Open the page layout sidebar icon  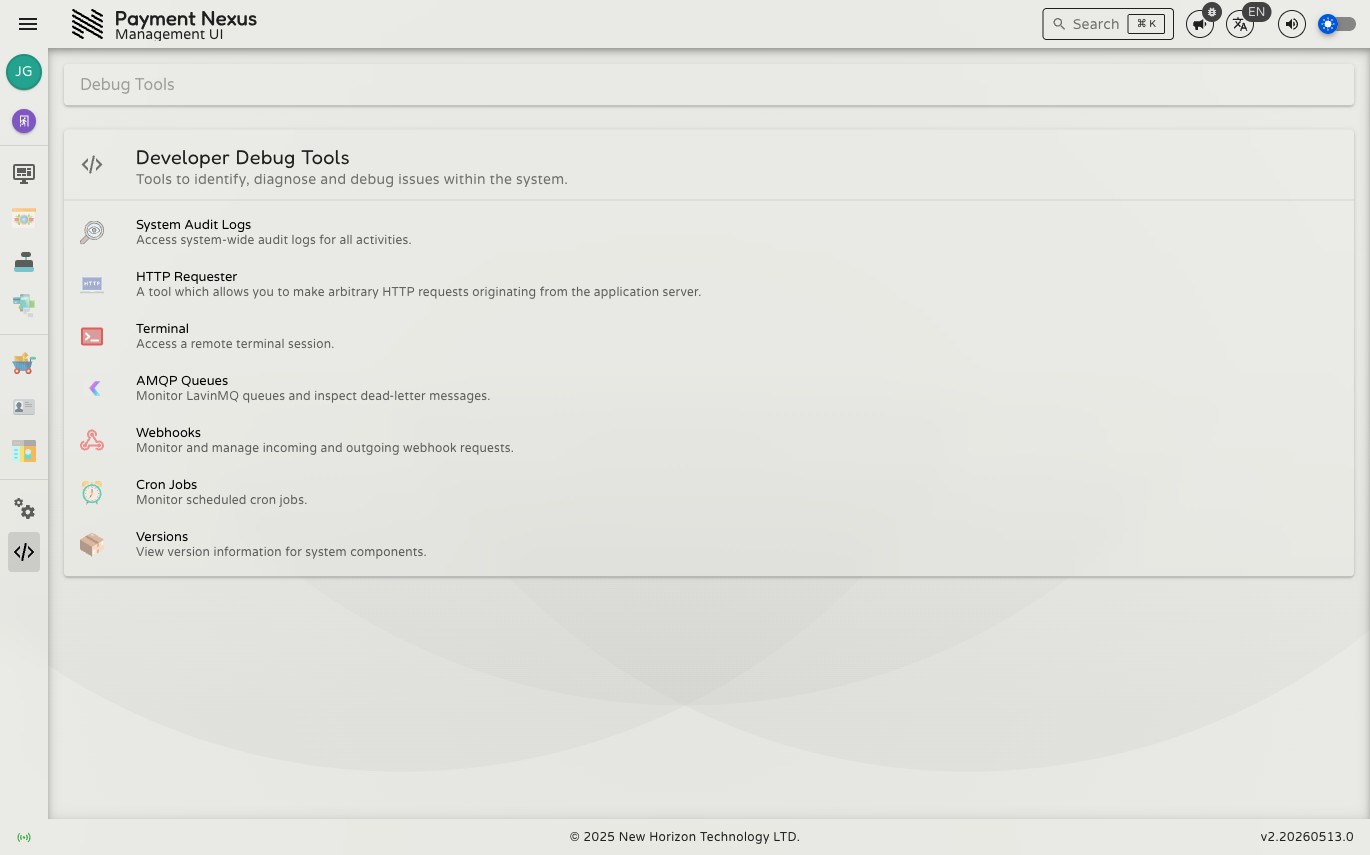tap(24, 451)
